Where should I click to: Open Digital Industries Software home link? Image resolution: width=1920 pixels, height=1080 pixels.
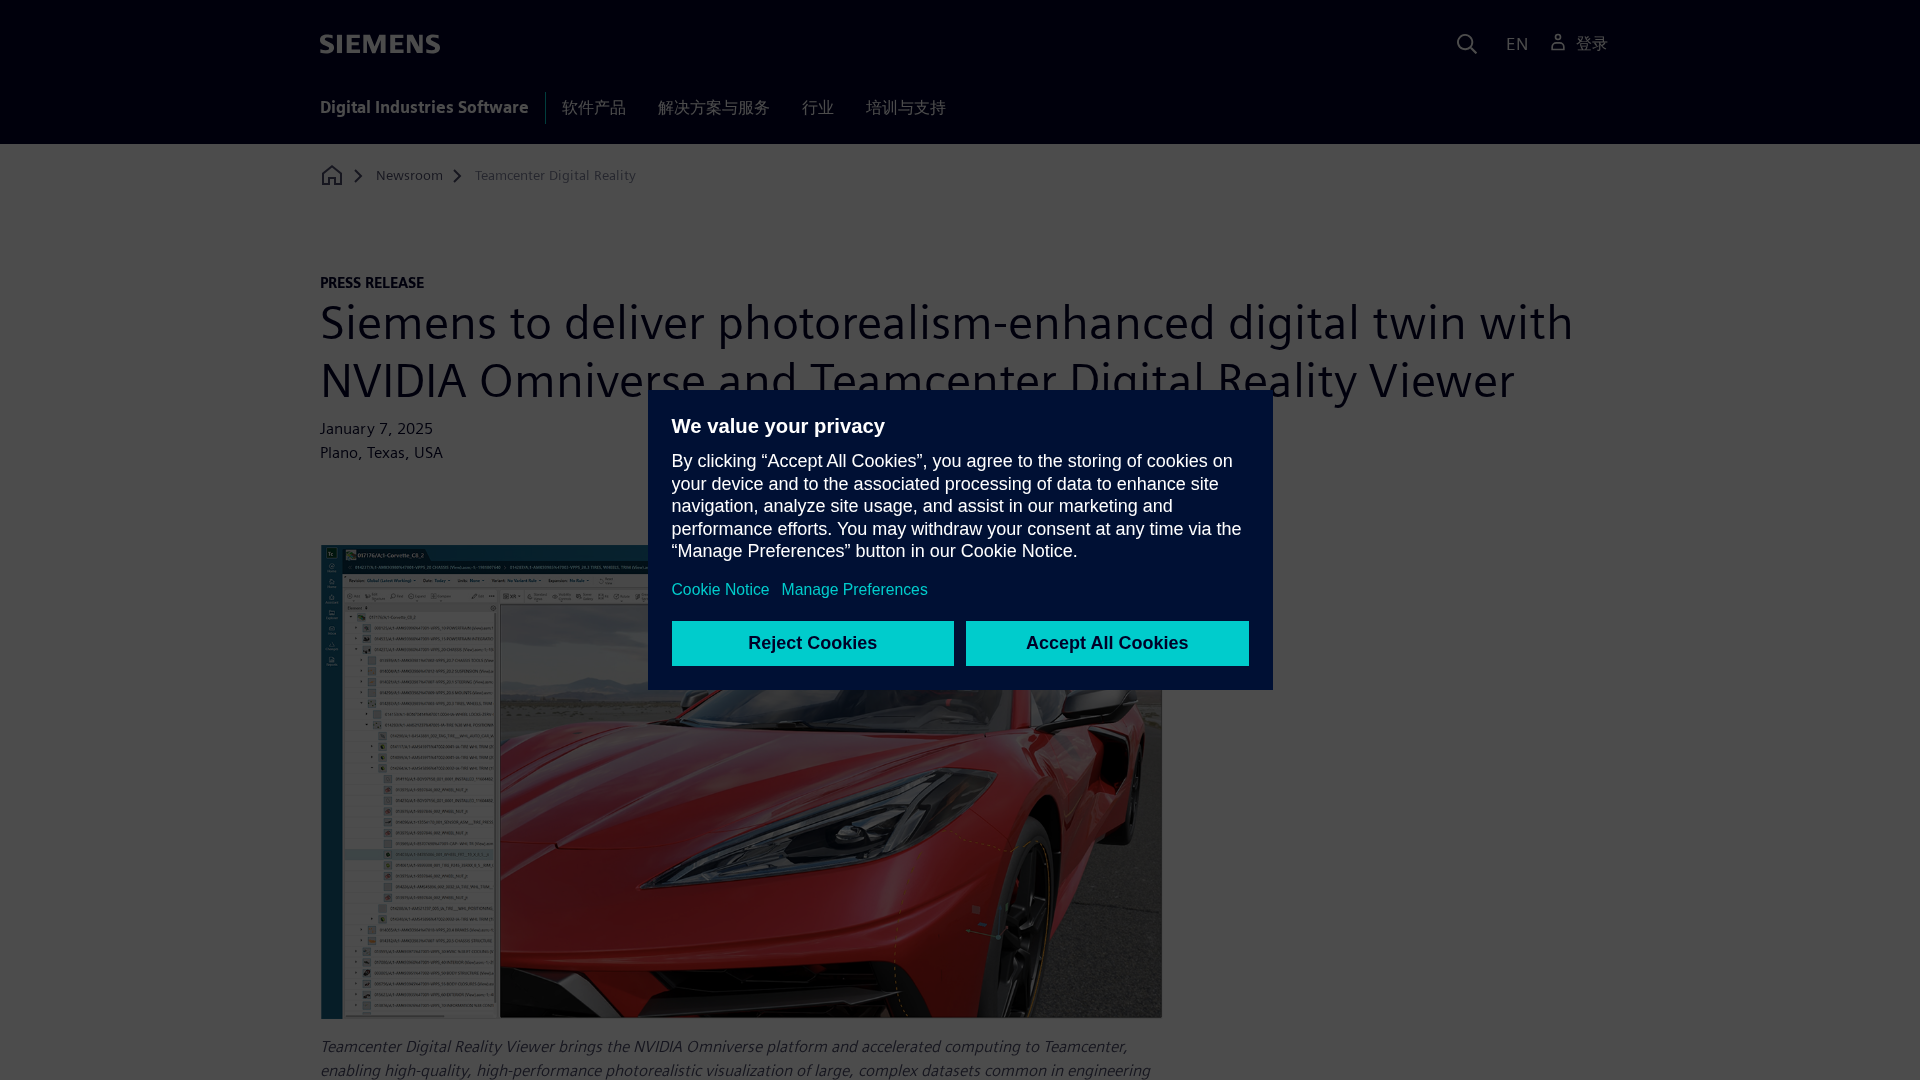click(x=424, y=108)
